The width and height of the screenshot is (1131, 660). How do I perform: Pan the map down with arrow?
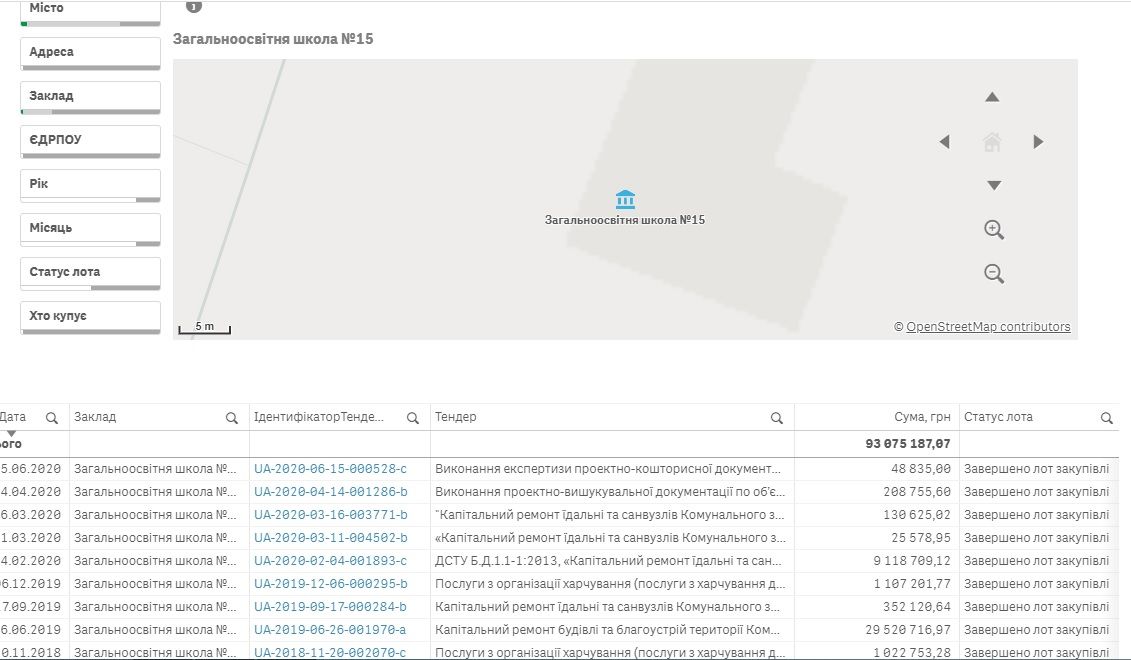tap(993, 185)
